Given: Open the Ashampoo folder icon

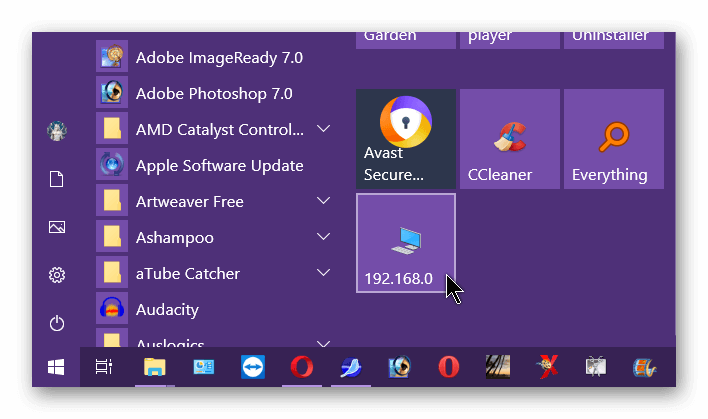Looking at the screenshot, I should click(112, 237).
